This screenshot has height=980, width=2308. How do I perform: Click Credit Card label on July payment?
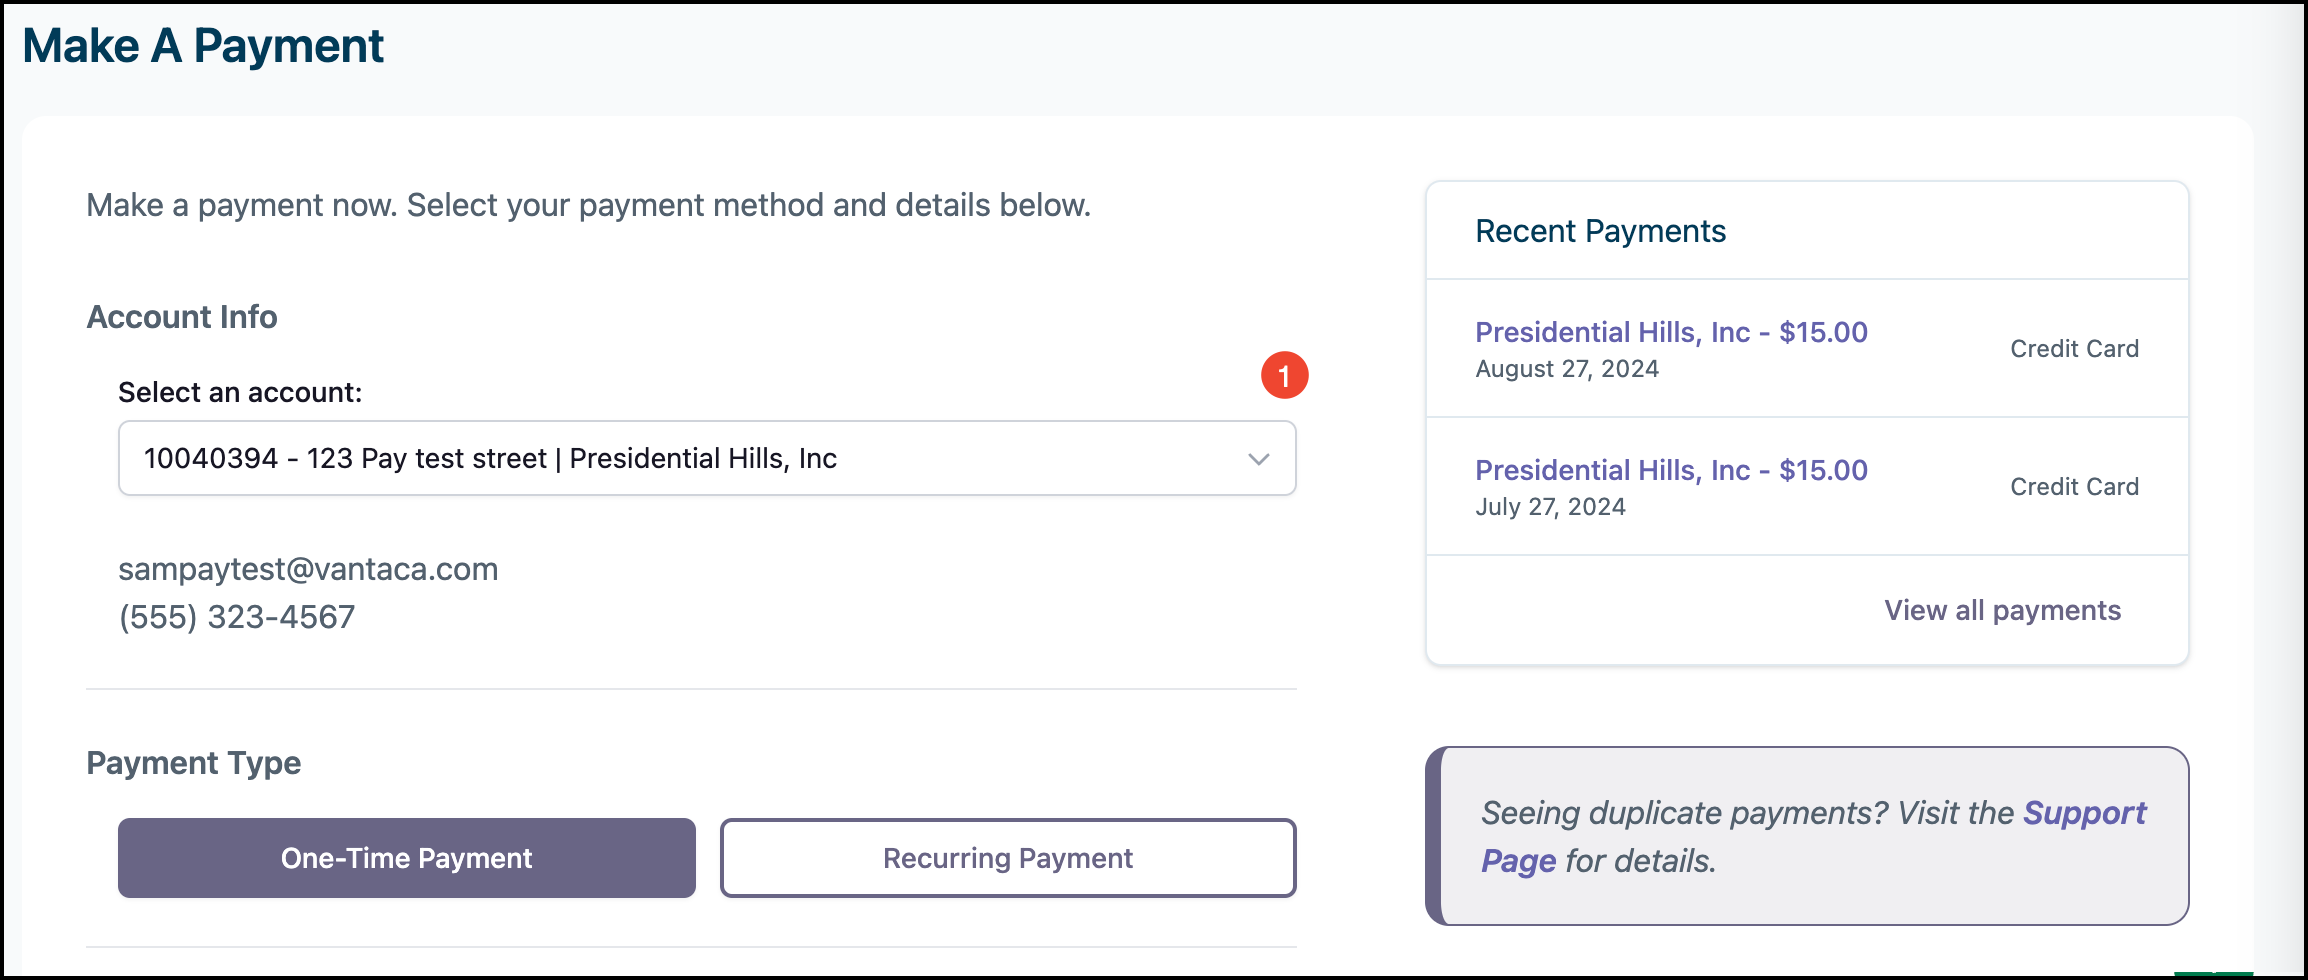pos(2074,487)
